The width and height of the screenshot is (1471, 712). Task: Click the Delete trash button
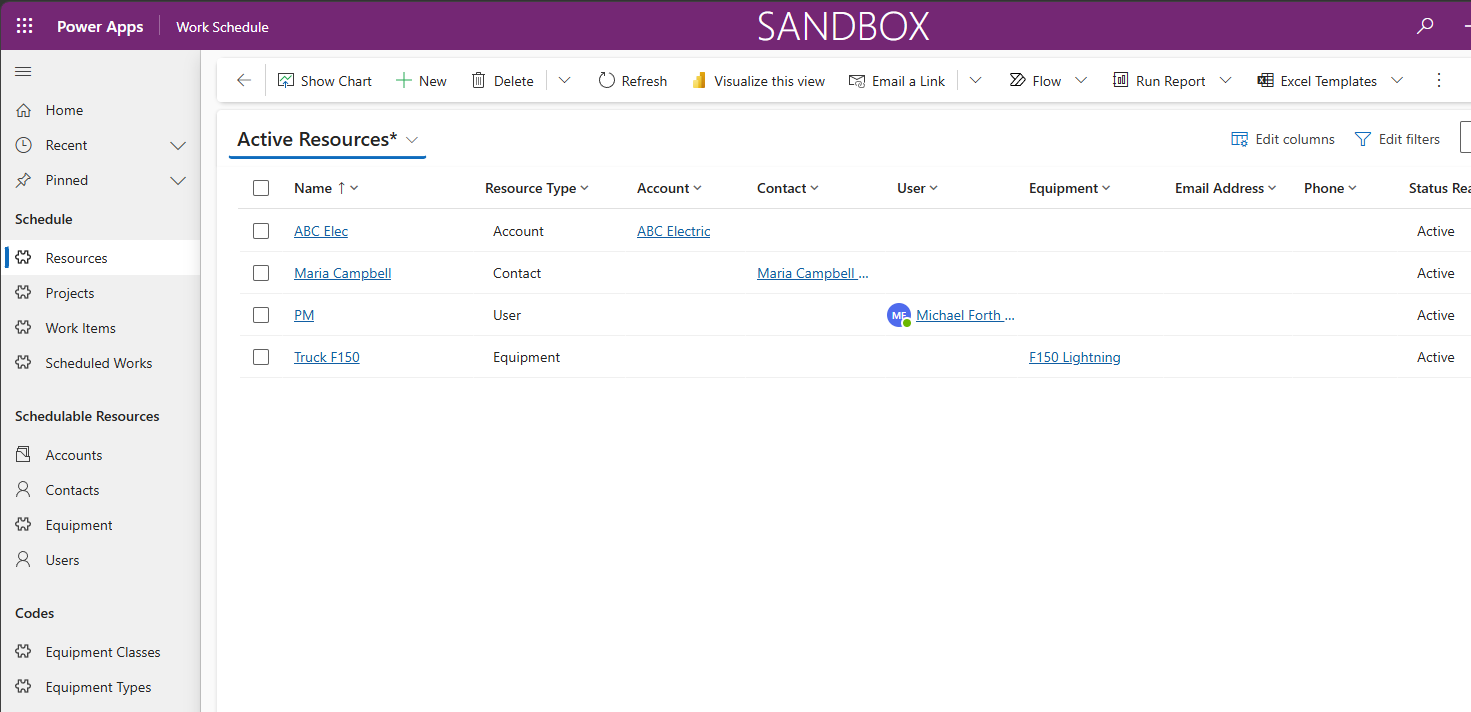[x=502, y=81]
